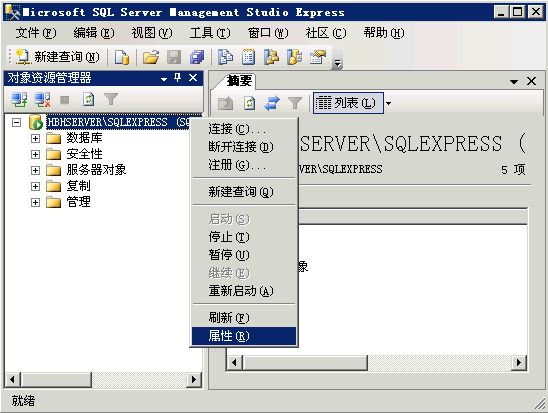Open the 视图(V) menu
548x413 pixels.
[x=152, y=33]
